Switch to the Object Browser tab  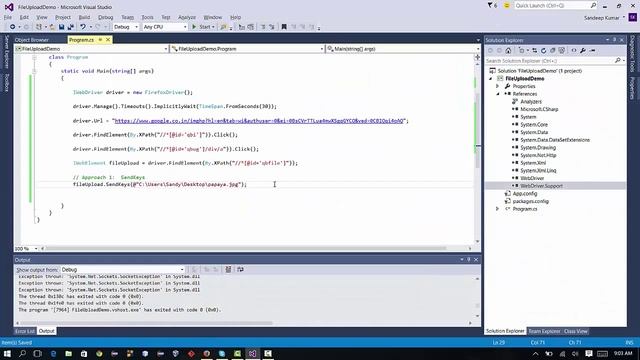[32, 40]
